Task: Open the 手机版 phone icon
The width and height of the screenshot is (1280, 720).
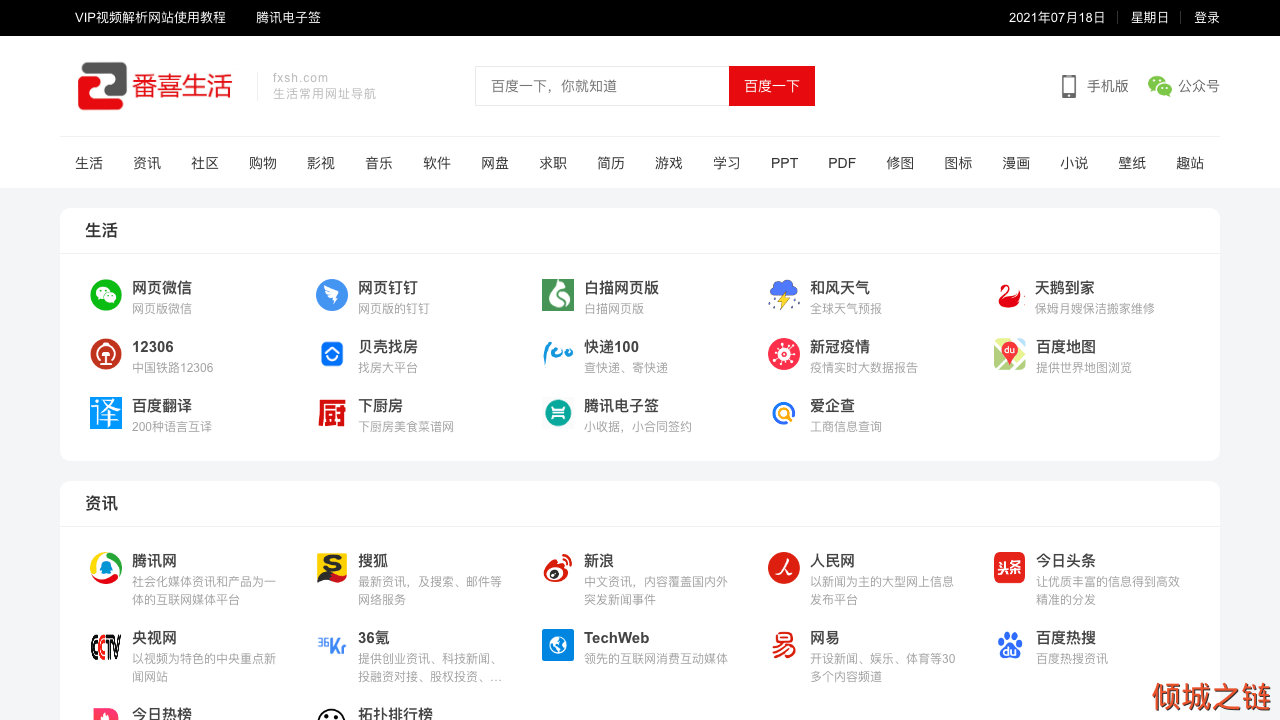Action: (1069, 86)
